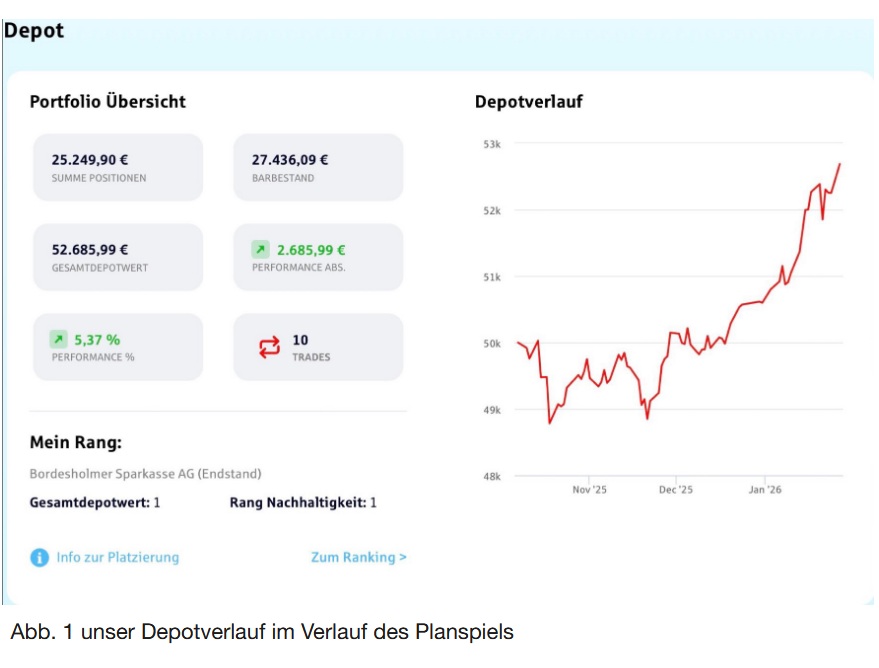Image resolution: width=879 pixels, height=668 pixels.
Task: Click the Dec '25 axis label
Action: click(x=676, y=490)
